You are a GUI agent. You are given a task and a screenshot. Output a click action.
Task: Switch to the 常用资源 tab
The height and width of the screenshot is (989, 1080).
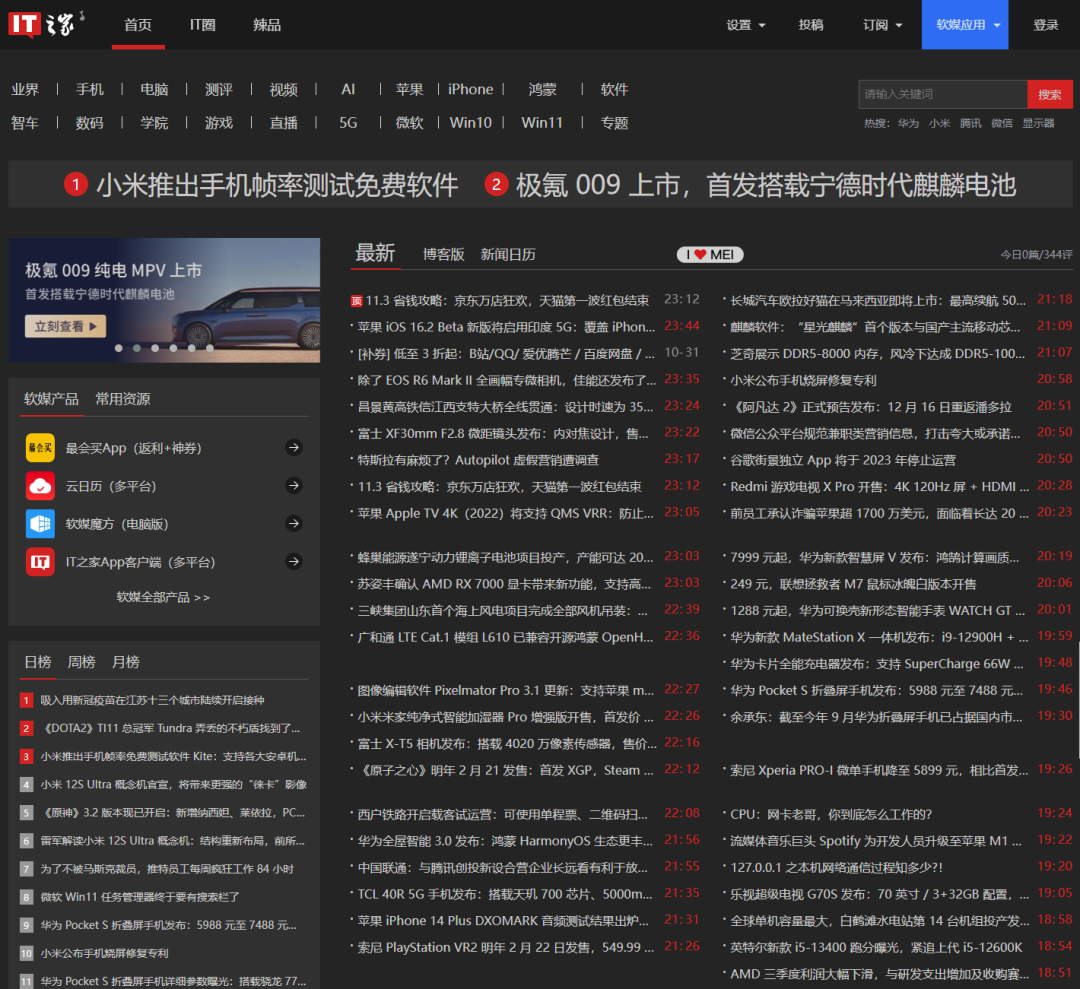tap(123, 399)
